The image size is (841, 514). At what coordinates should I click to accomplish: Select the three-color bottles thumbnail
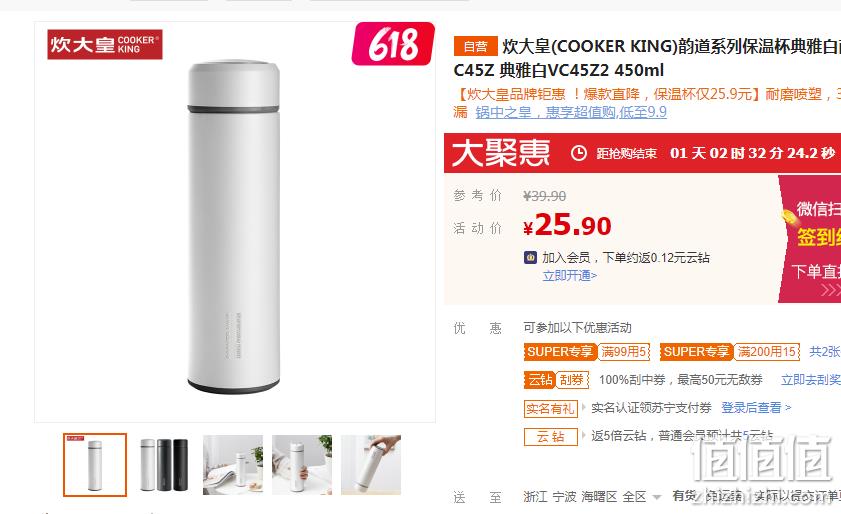pyautogui.click(x=164, y=465)
